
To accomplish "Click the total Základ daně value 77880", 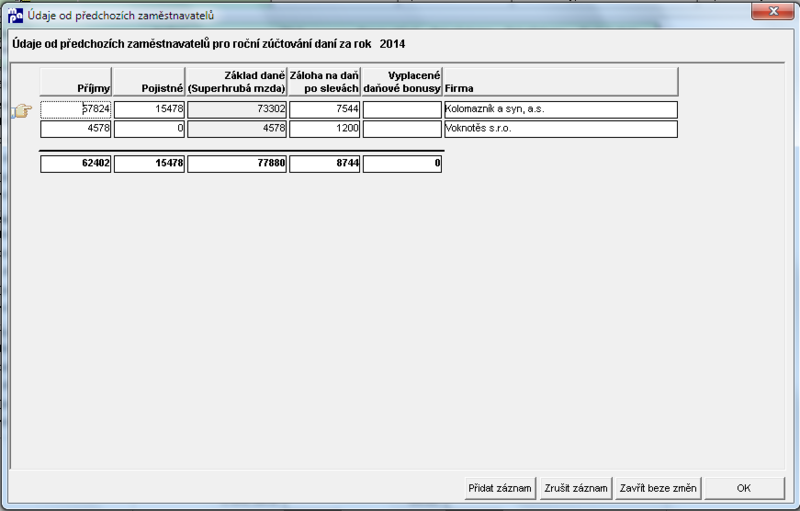I will [x=237, y=164].
